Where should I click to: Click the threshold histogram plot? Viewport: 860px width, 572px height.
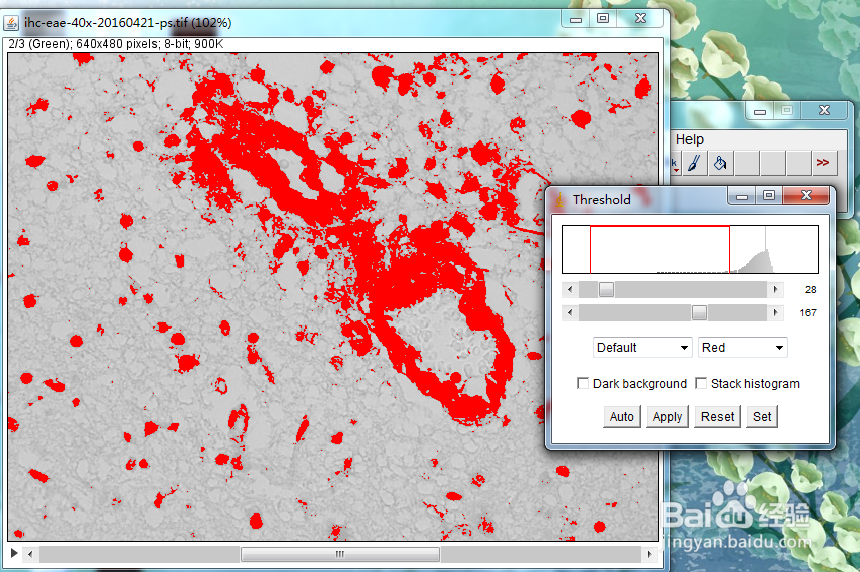tap(691, 250)
